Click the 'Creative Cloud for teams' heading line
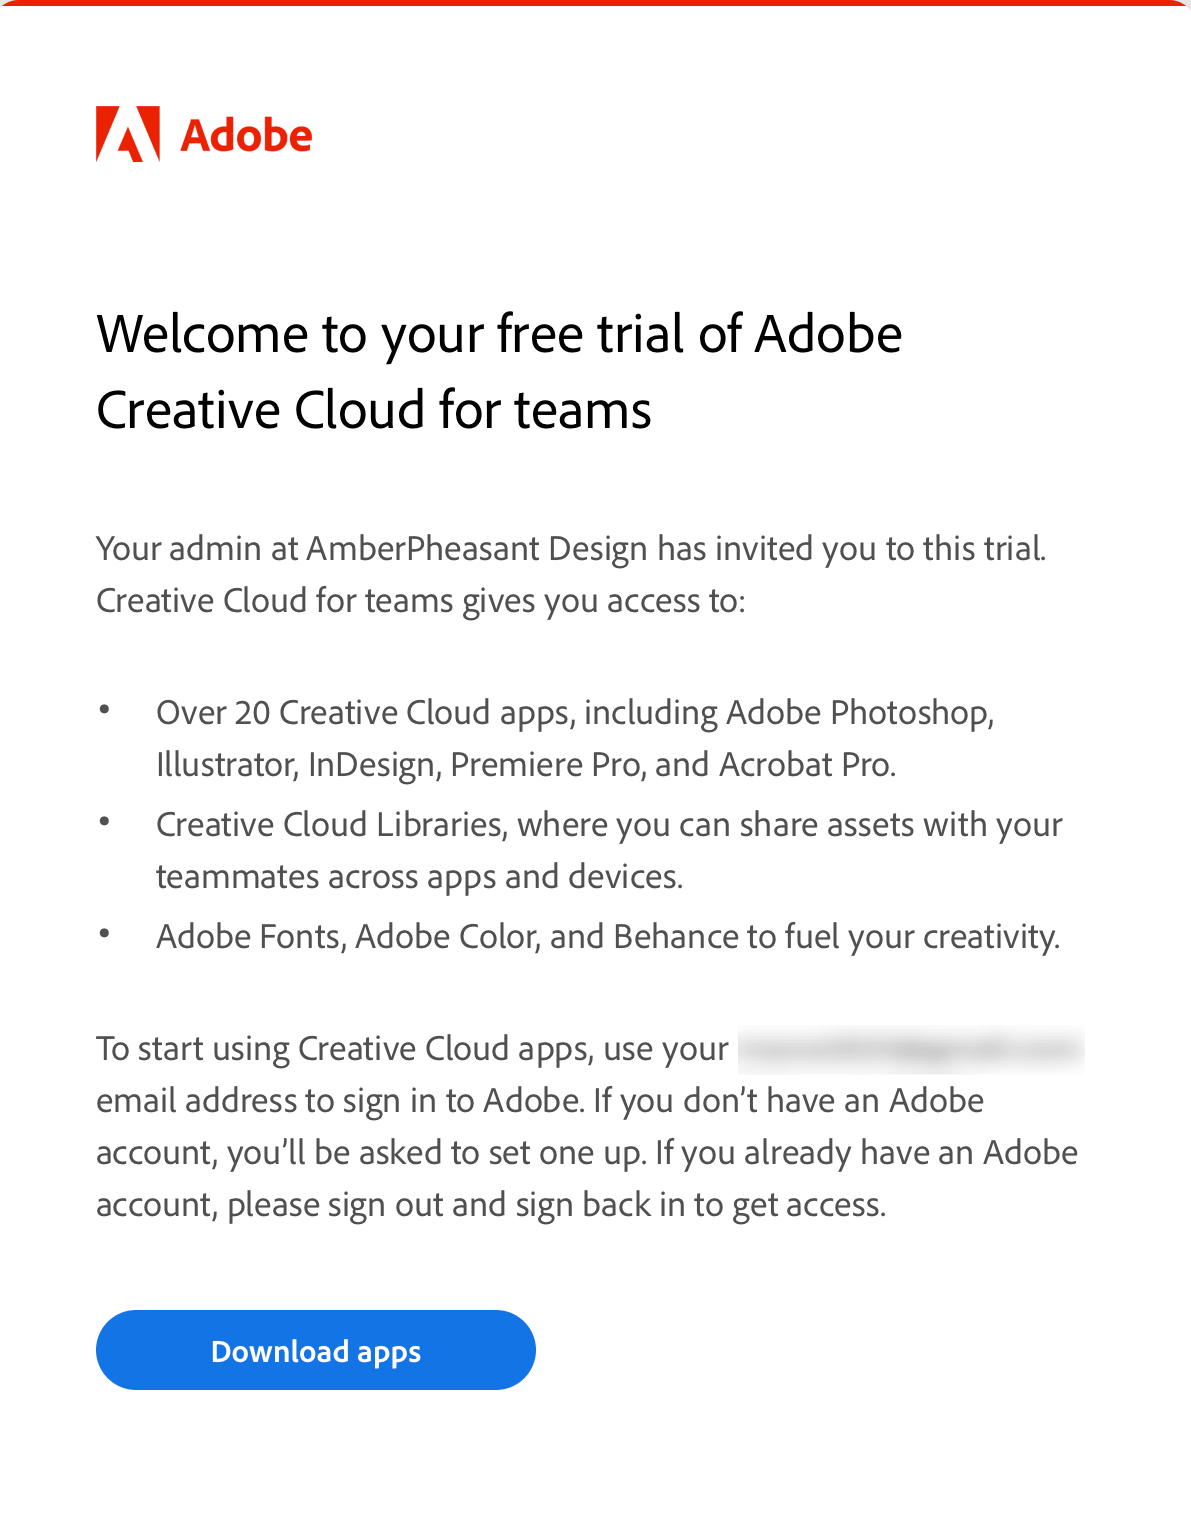 pyautogui.click(x=374, y=410)
